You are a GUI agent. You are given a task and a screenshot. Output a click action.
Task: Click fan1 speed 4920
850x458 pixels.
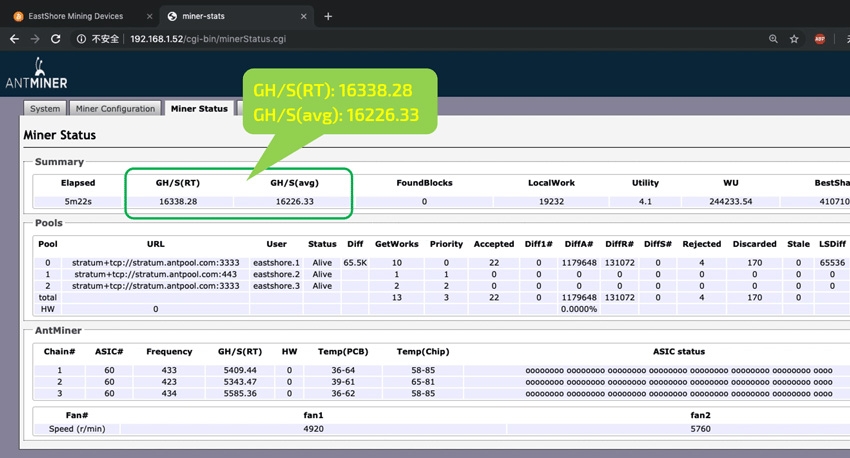(x=313, y=429)
